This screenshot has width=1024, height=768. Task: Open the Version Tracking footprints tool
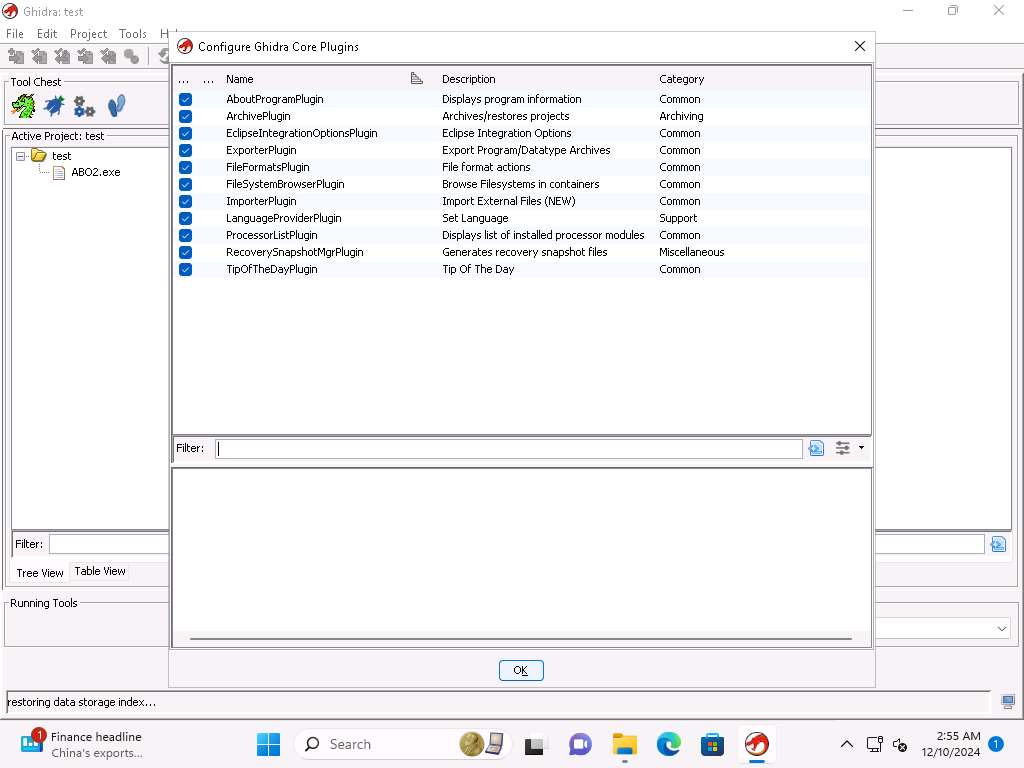[x=116, y=106]
